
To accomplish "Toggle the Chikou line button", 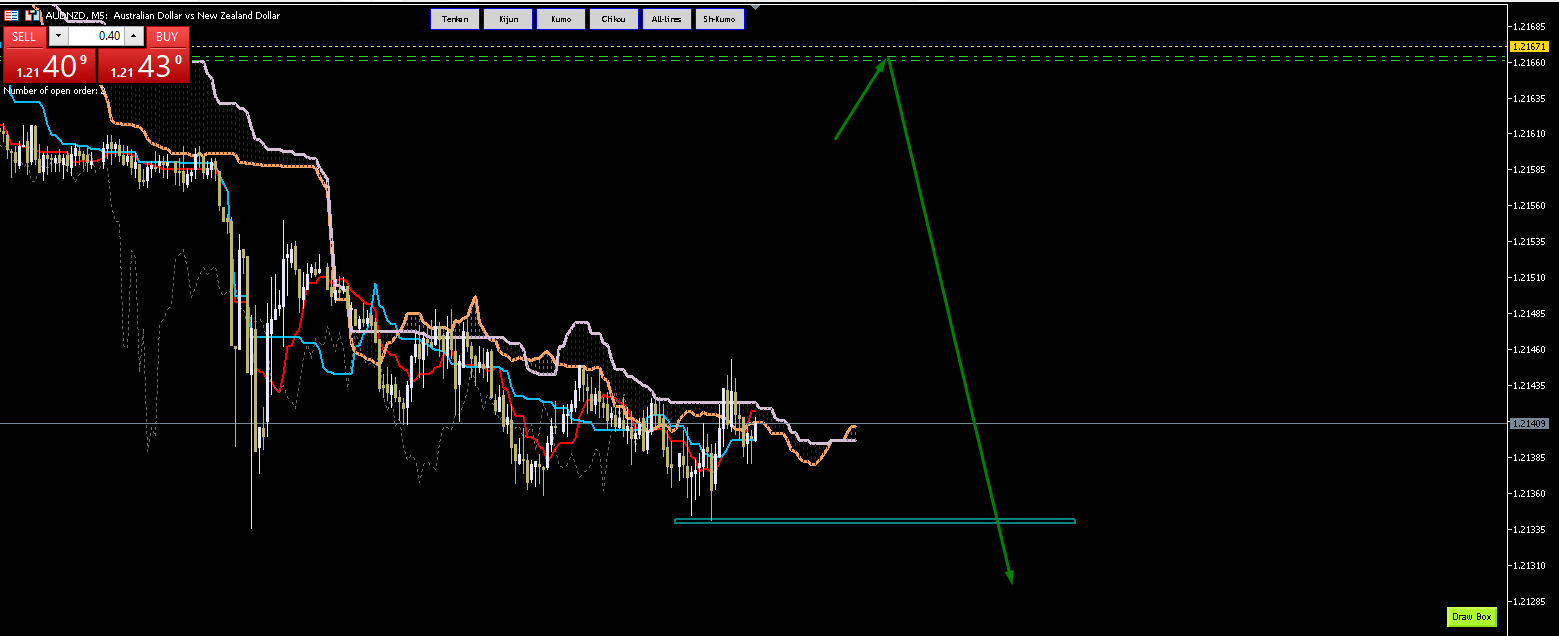I will [x=614, y=19].
